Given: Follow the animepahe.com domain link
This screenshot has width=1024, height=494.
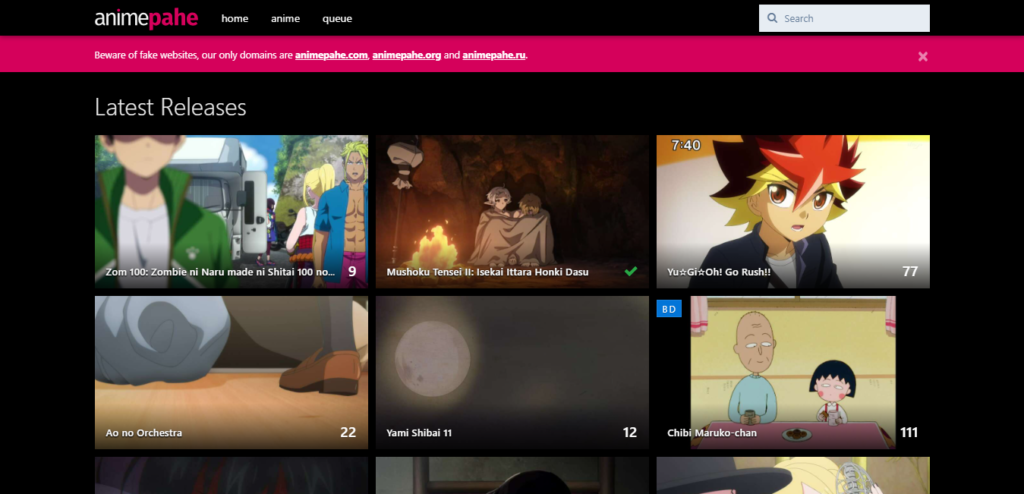Looking at the screenshot, I should [x=331, y=55].
